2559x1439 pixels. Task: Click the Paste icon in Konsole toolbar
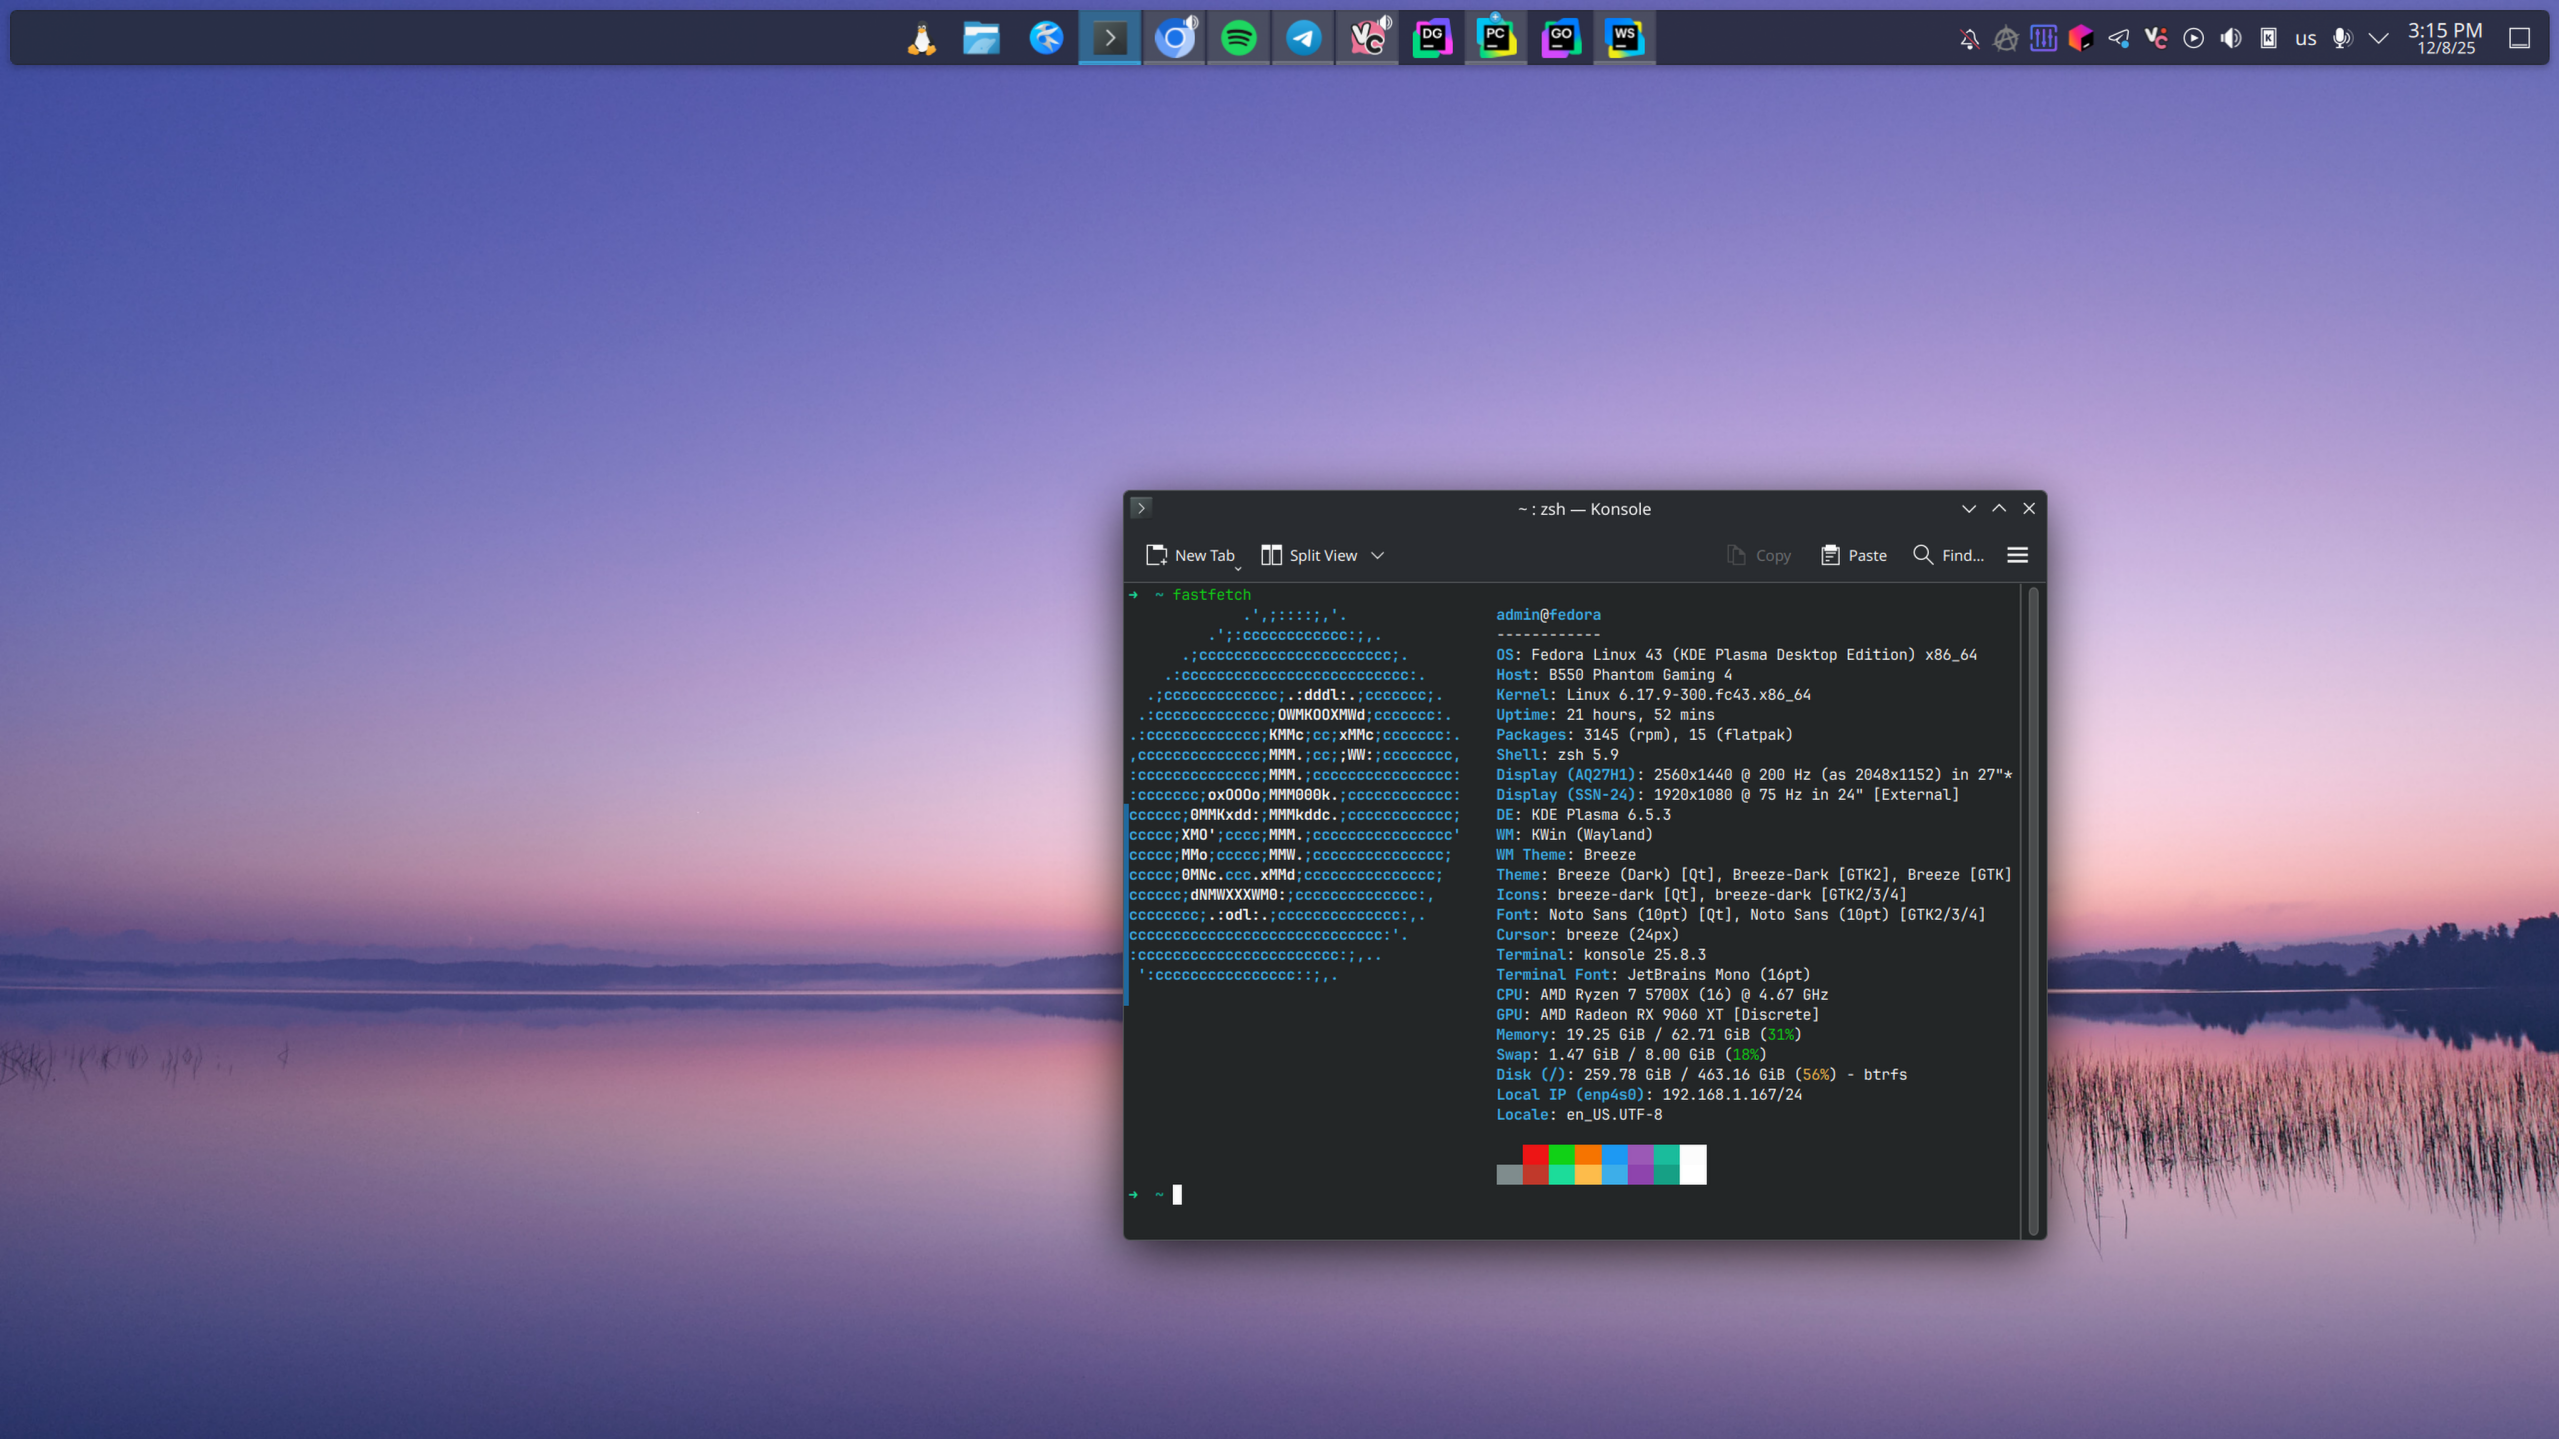1830,555
